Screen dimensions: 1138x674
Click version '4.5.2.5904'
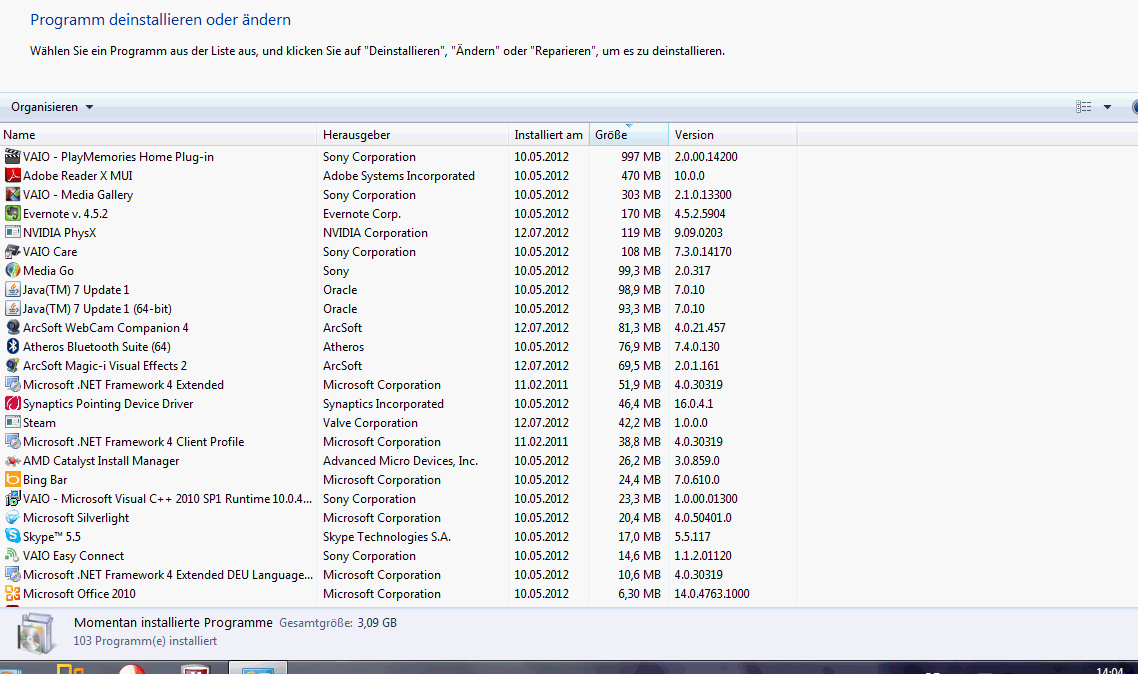pos(700,213)
